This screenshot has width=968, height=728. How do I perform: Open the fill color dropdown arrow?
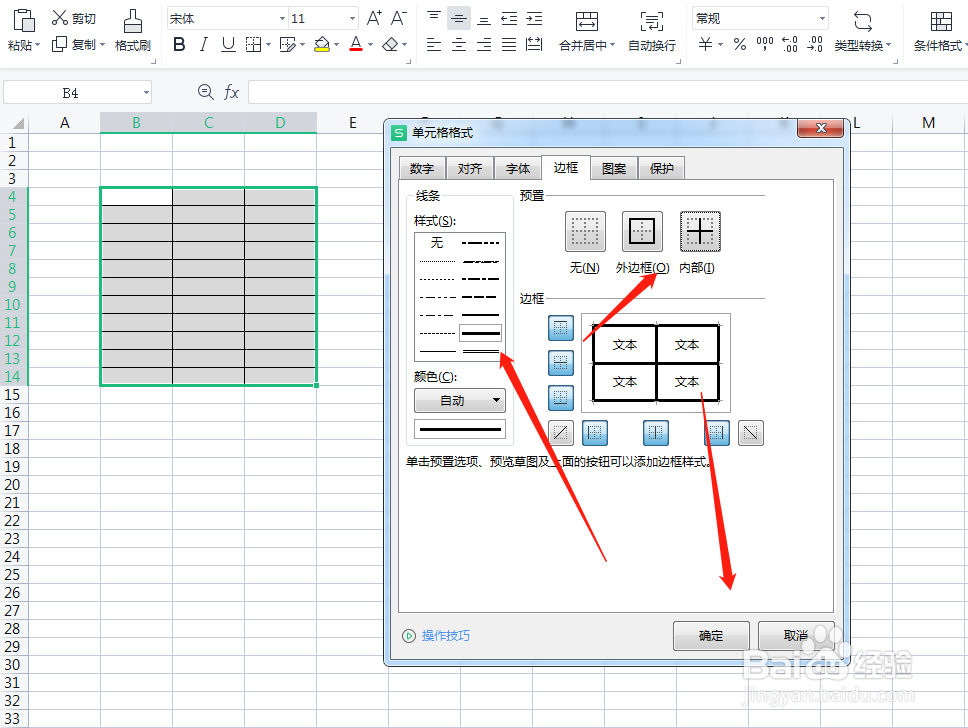click(x=336, y=44)
